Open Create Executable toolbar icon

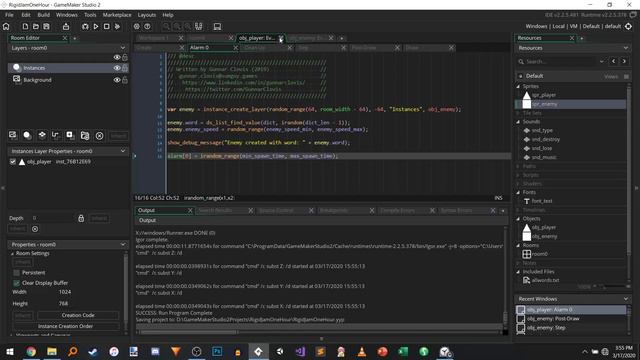coord(66,27)
